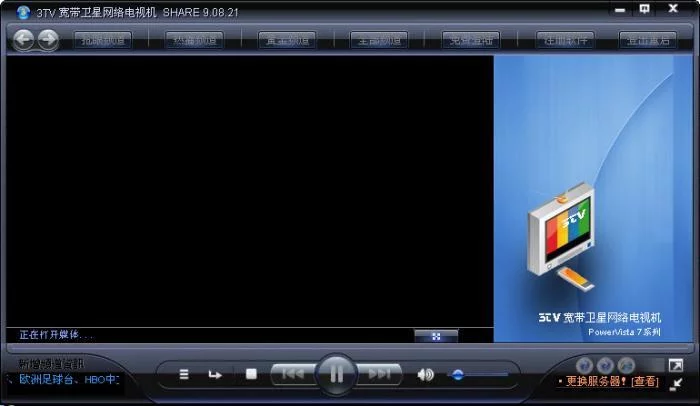Image resolution: width=700 pixels, height=406 pixels.
Task: Click the 3TV globe app icon in title bar
Action: 23,13
